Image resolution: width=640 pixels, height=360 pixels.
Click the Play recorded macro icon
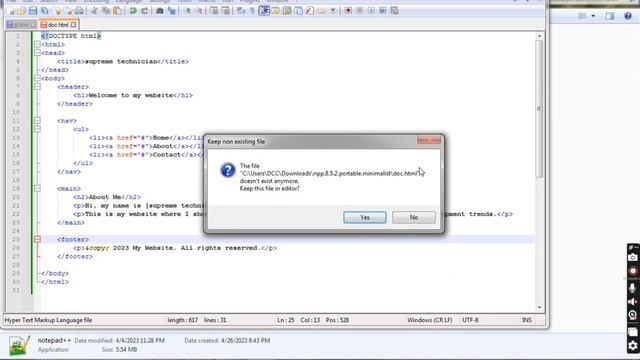(x=371, y=11)
